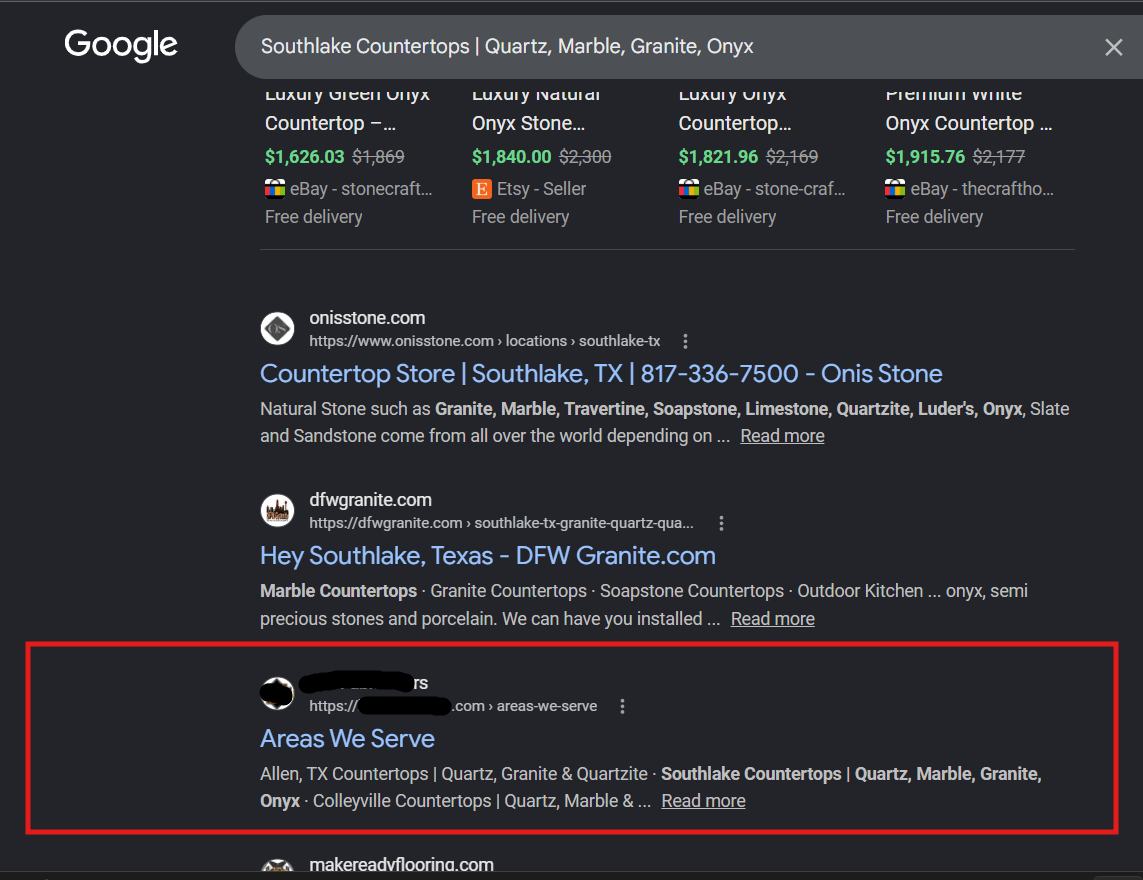
Task: Clear the search box with X
Action: point(1113,47)
